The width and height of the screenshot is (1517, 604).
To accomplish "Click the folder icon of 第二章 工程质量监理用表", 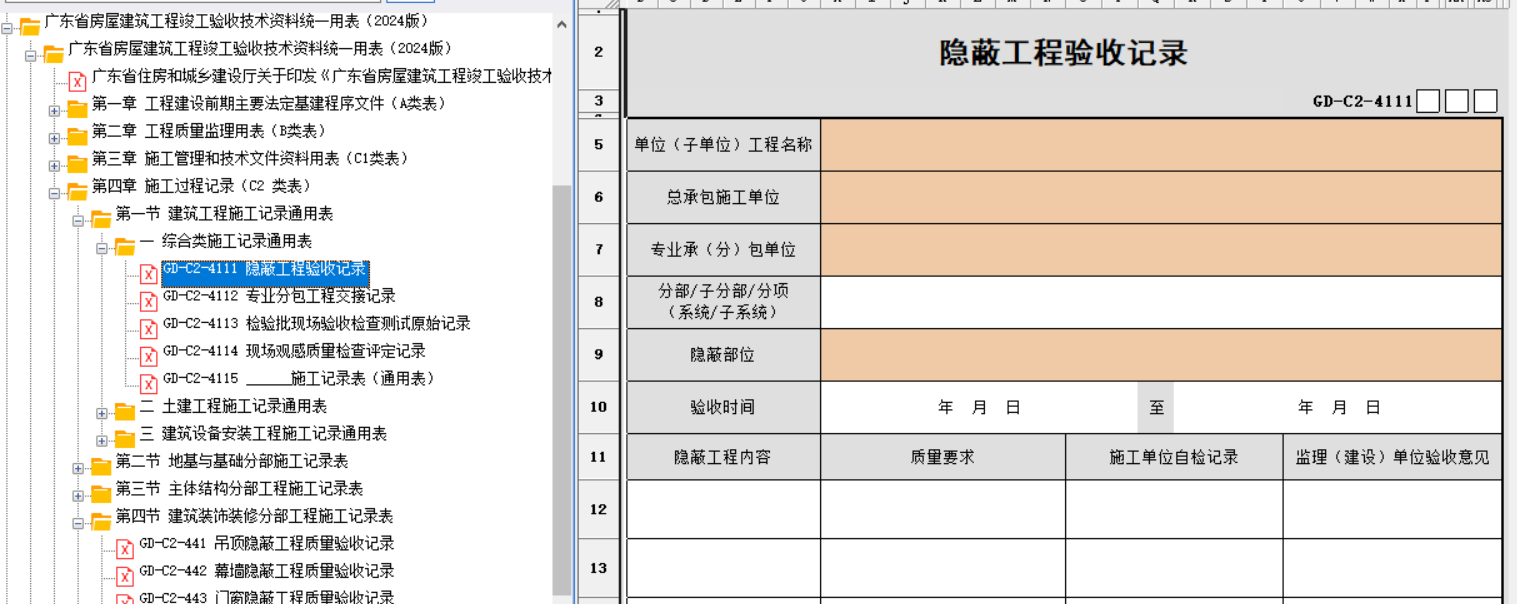I will coord(77,136).
